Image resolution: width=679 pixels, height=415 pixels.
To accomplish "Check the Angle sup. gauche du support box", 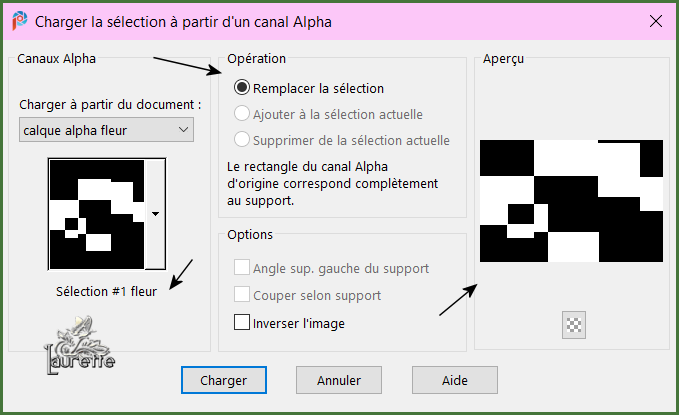I will click(x=241, y=268).
